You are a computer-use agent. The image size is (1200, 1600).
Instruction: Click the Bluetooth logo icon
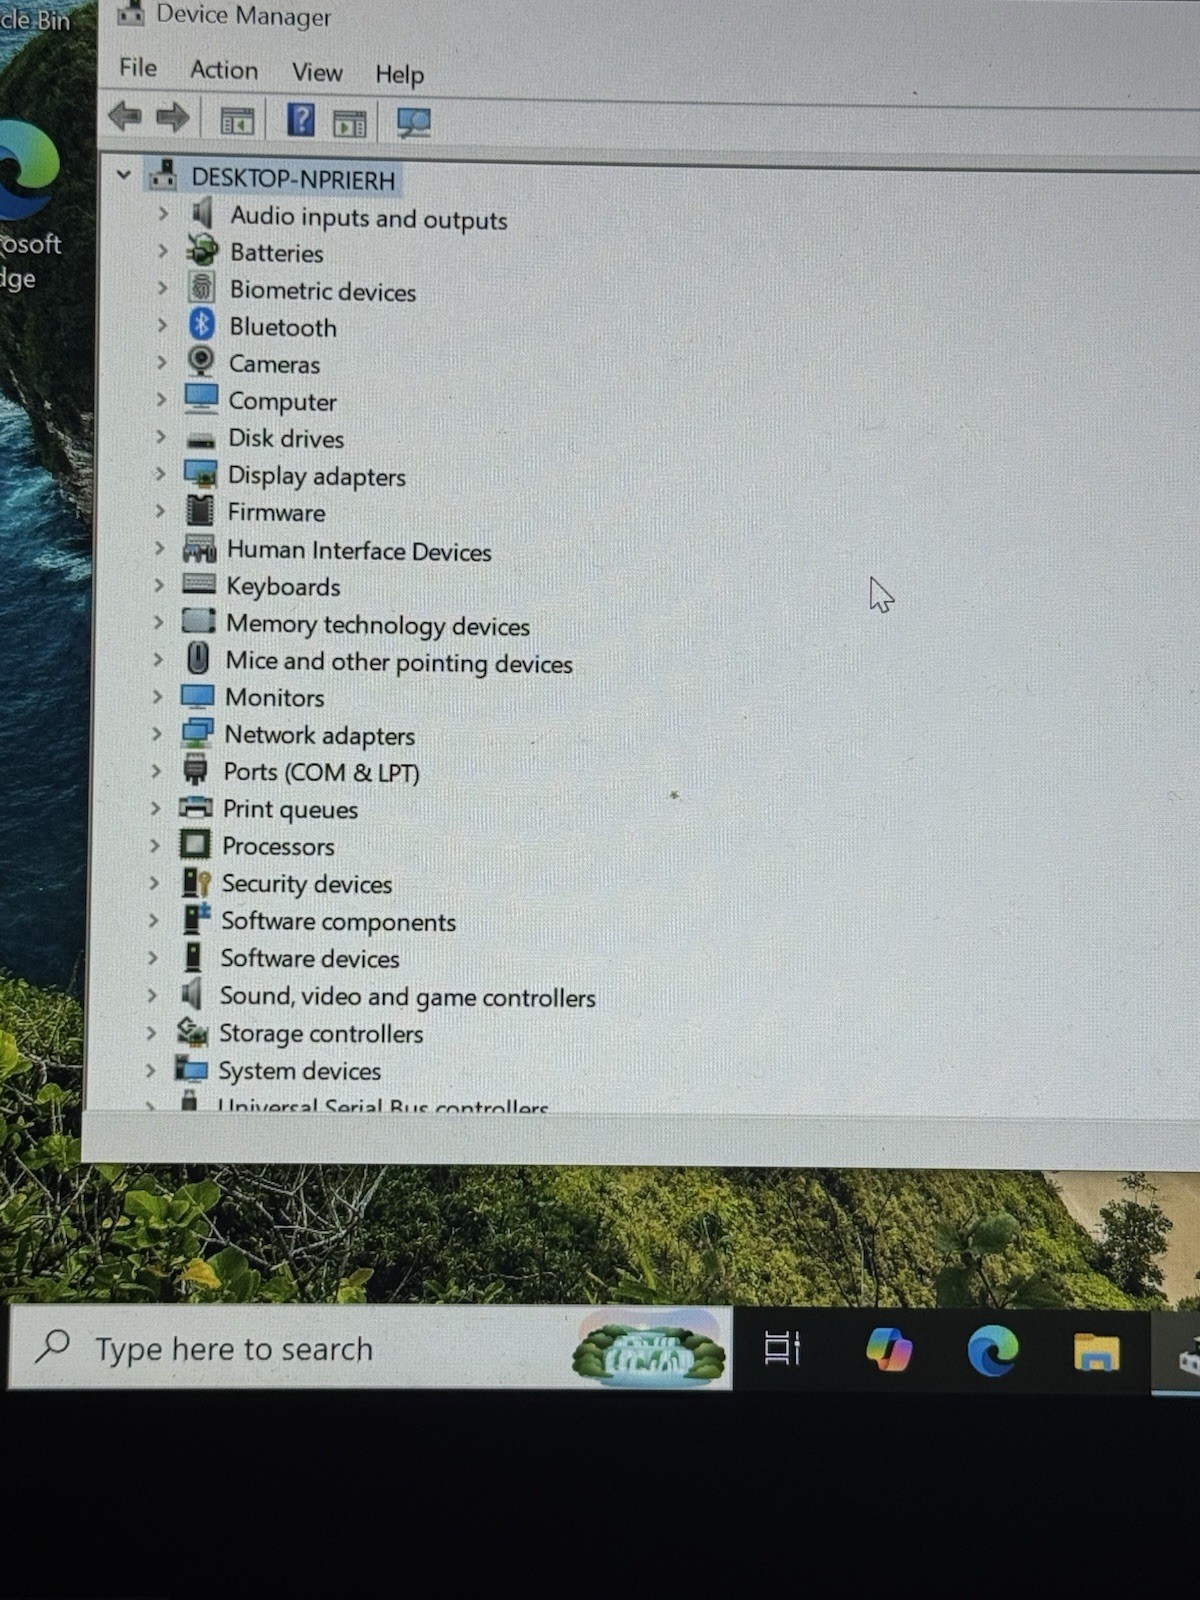pyautogui.click(x=202, y=324)
